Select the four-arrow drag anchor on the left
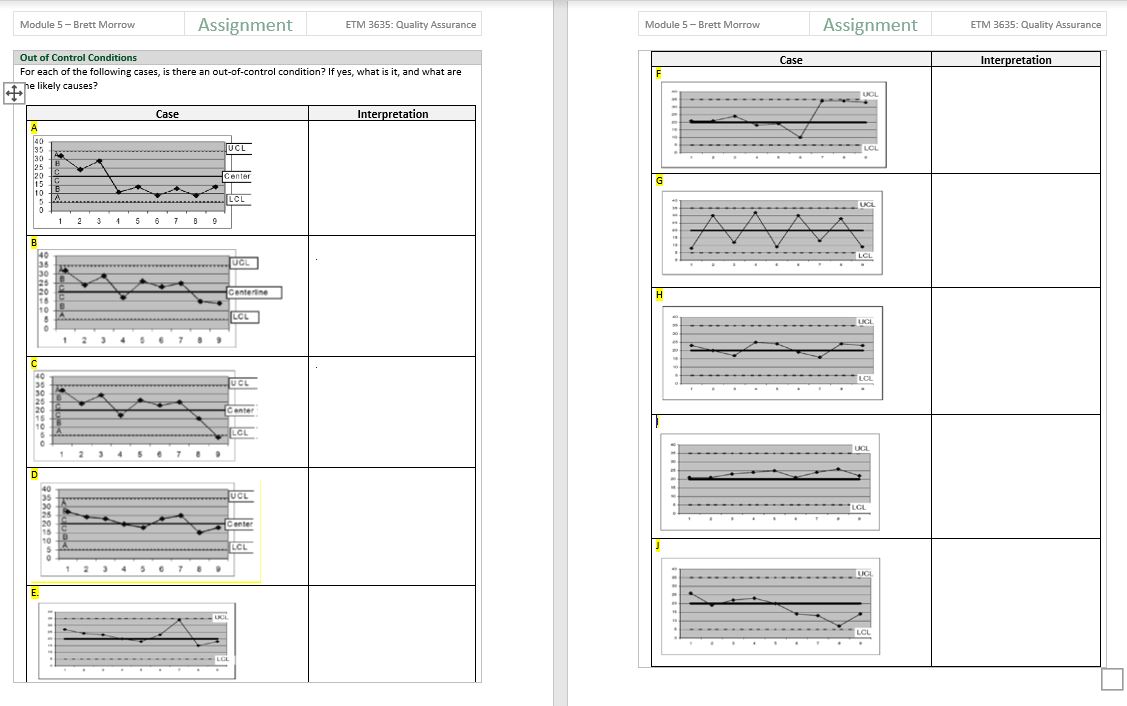This screenshot has height=706, width=1127. click(13, 93)
